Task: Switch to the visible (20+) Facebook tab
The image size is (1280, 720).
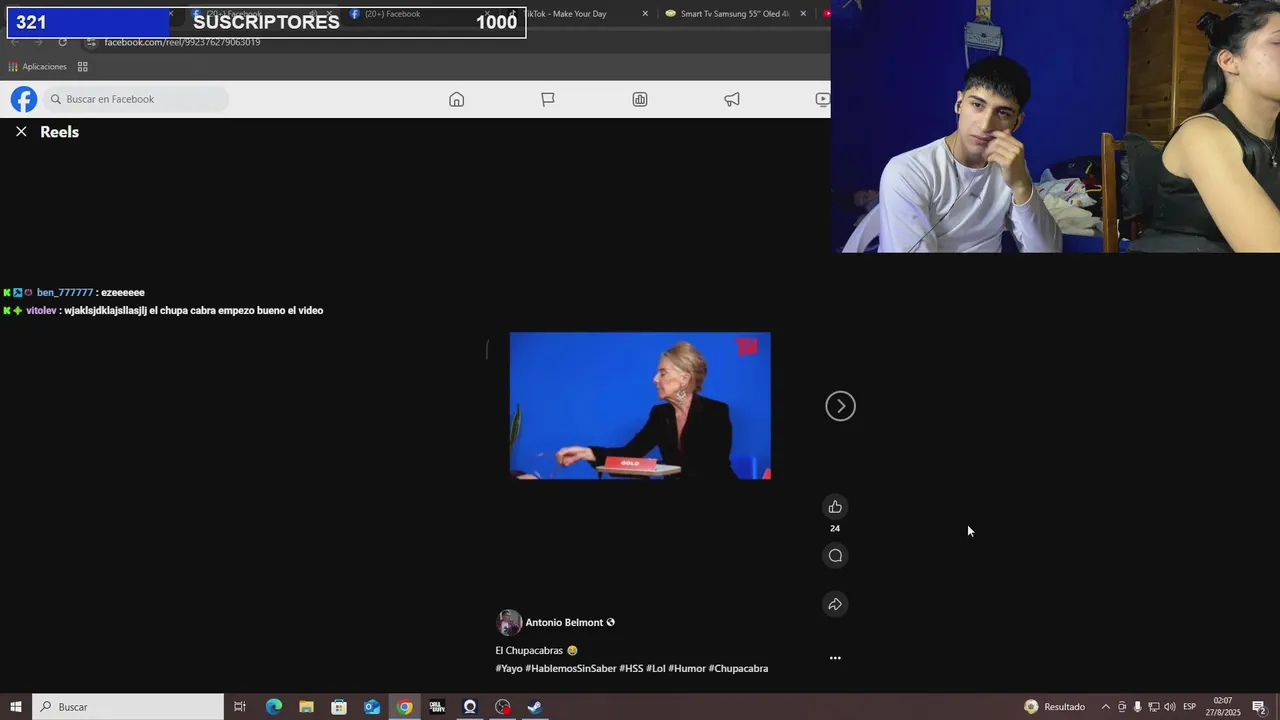Action: coord(392,14)
